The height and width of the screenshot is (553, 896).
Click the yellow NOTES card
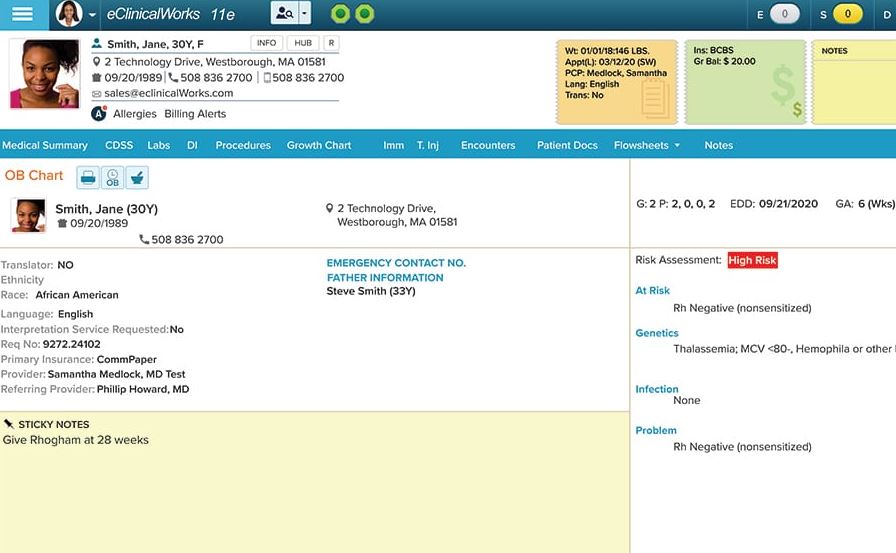pyautogui.click(x=854, y=82)
